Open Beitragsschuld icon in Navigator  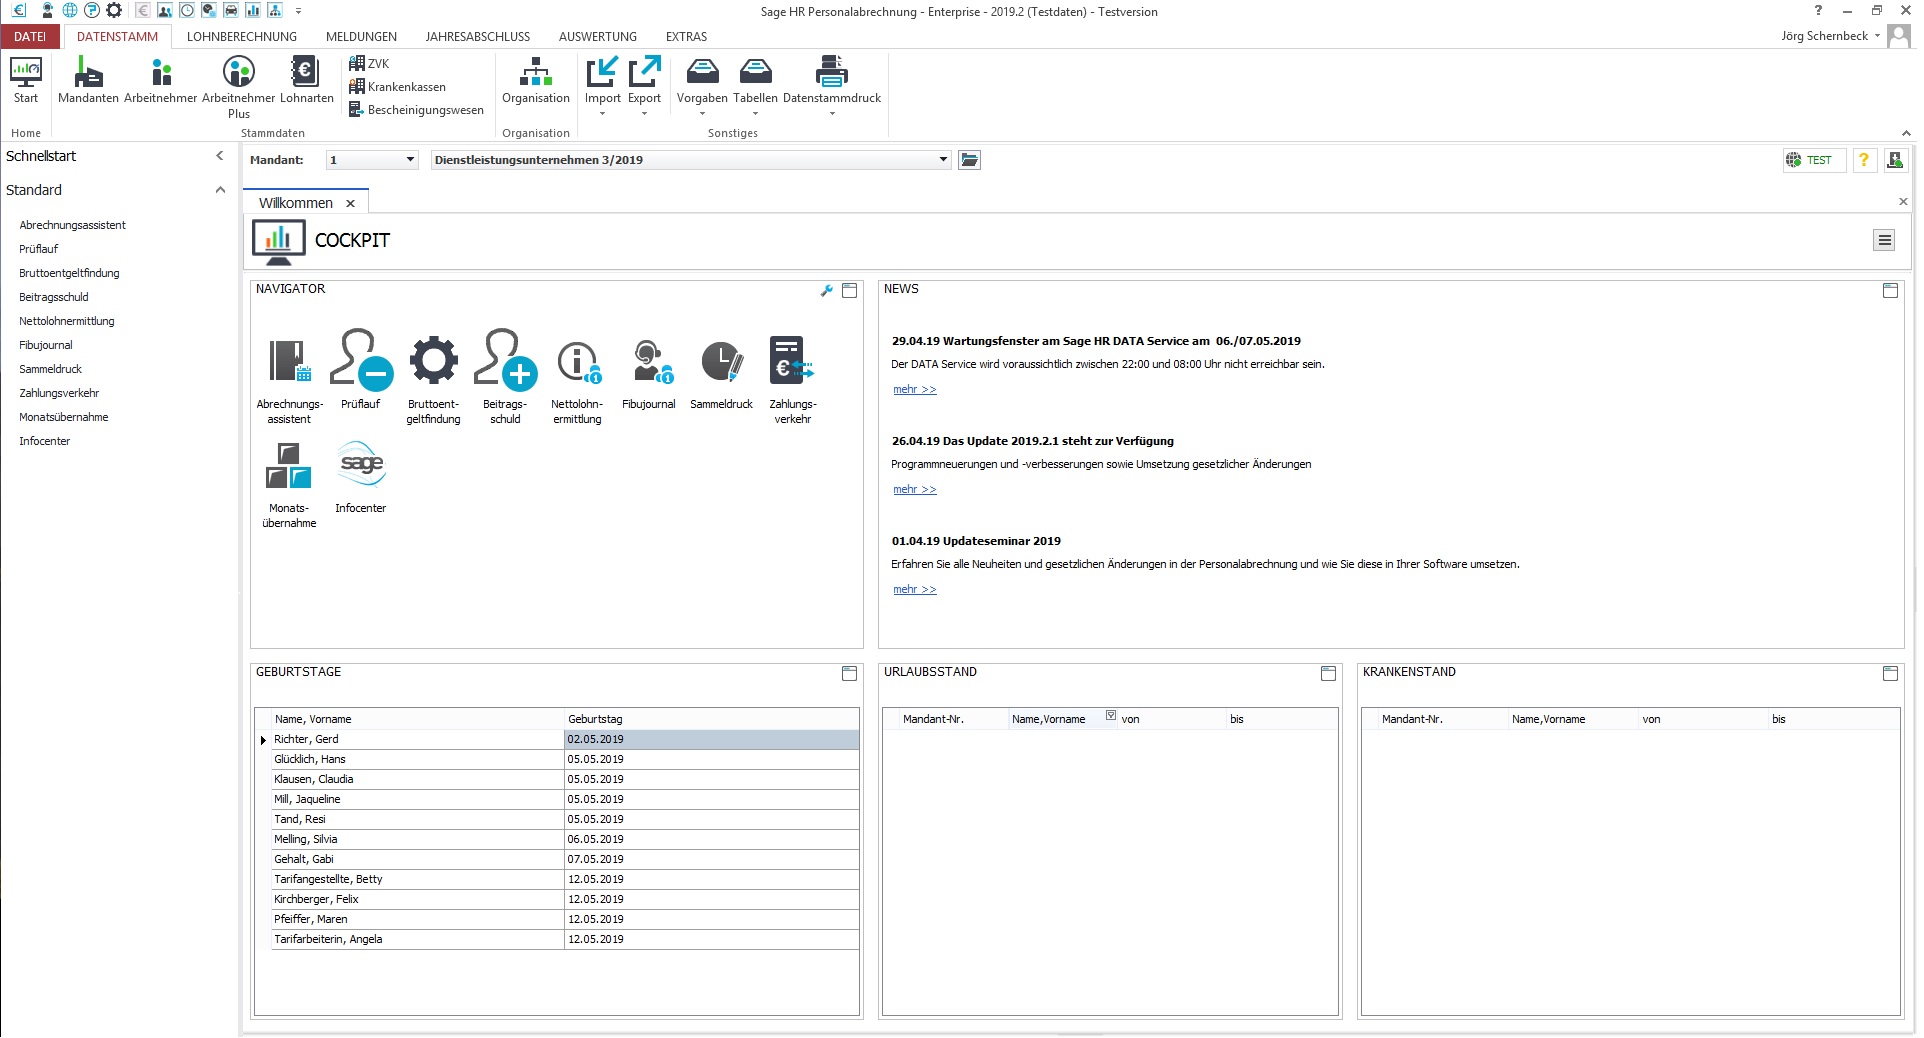click(x=505, y=376)
